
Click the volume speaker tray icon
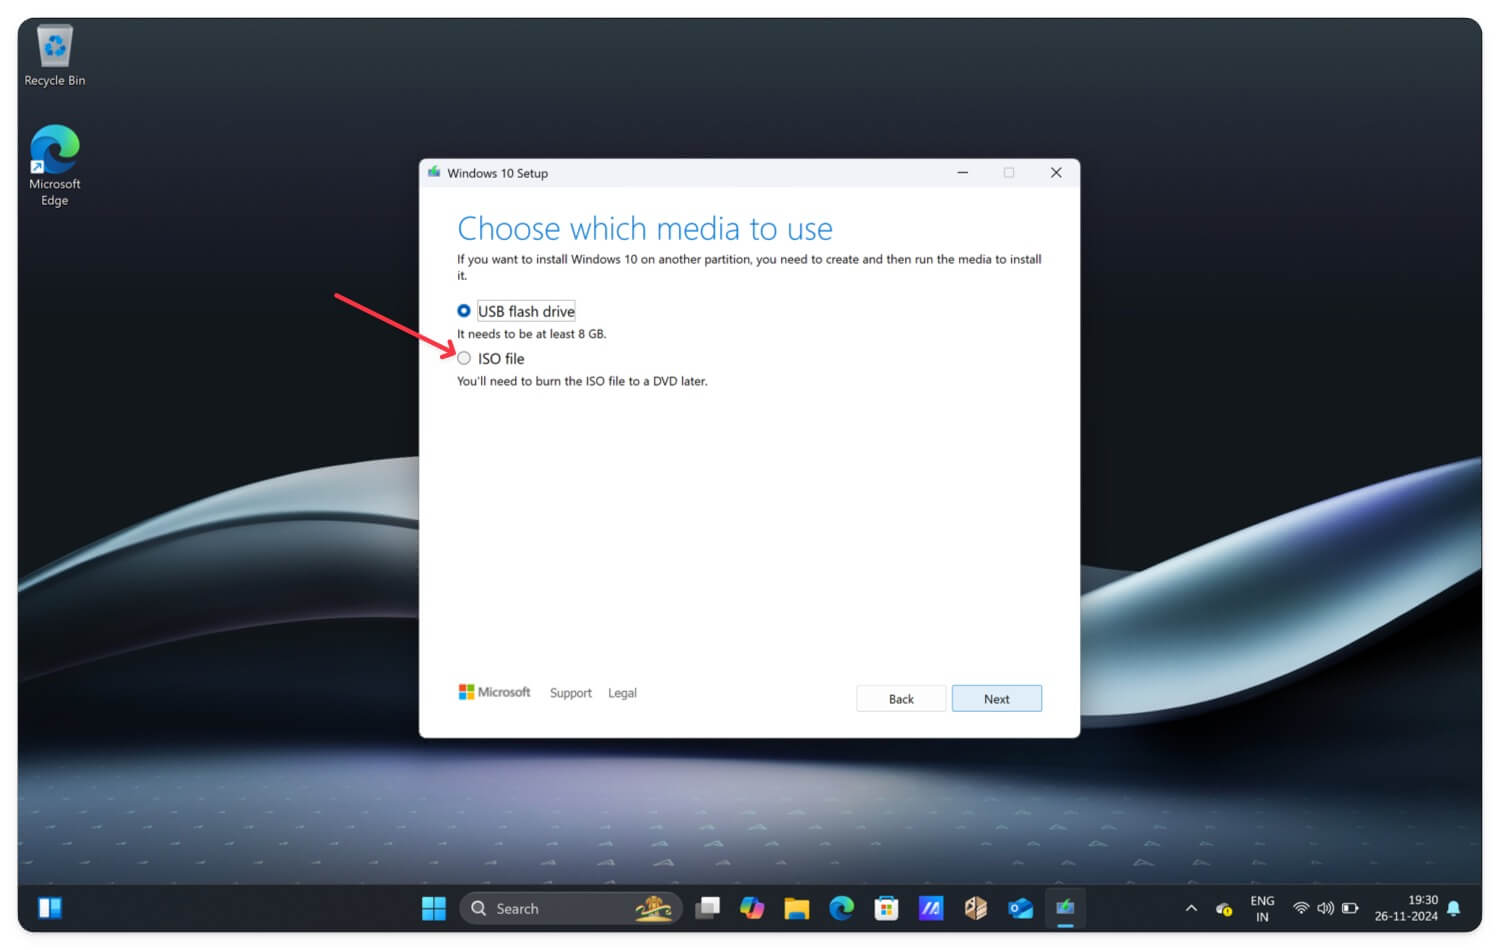(x=1325, y=908)
